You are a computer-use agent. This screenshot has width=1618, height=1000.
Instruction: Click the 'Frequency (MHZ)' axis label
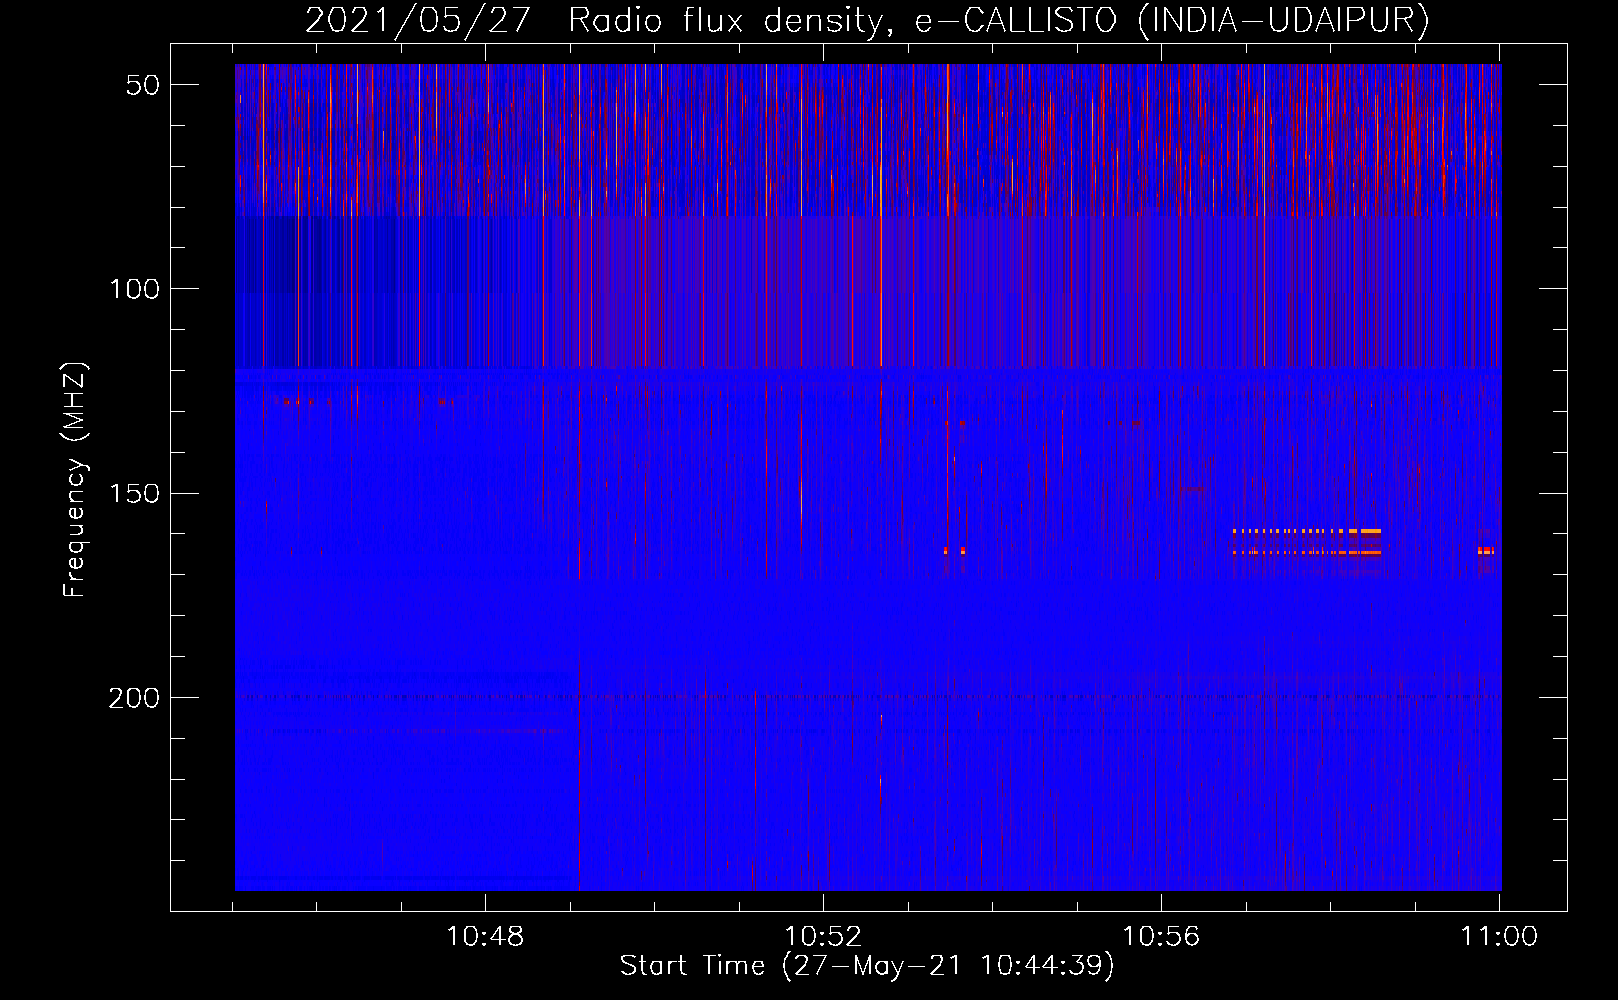pos(75,479)
